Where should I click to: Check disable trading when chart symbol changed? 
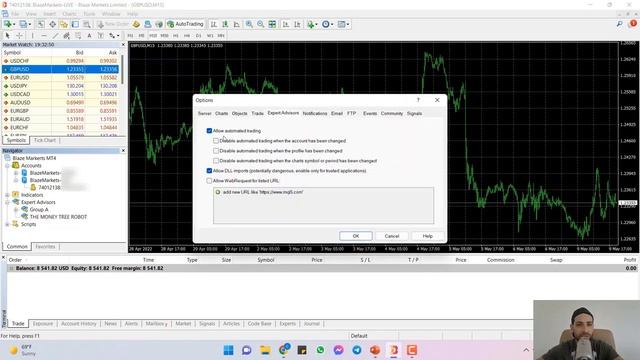(x=216, y=161)
